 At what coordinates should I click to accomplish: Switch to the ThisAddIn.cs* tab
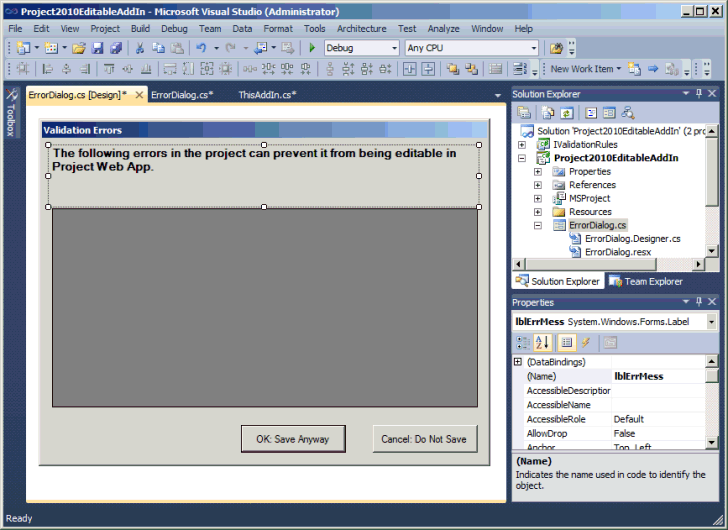tap(268, 95)
